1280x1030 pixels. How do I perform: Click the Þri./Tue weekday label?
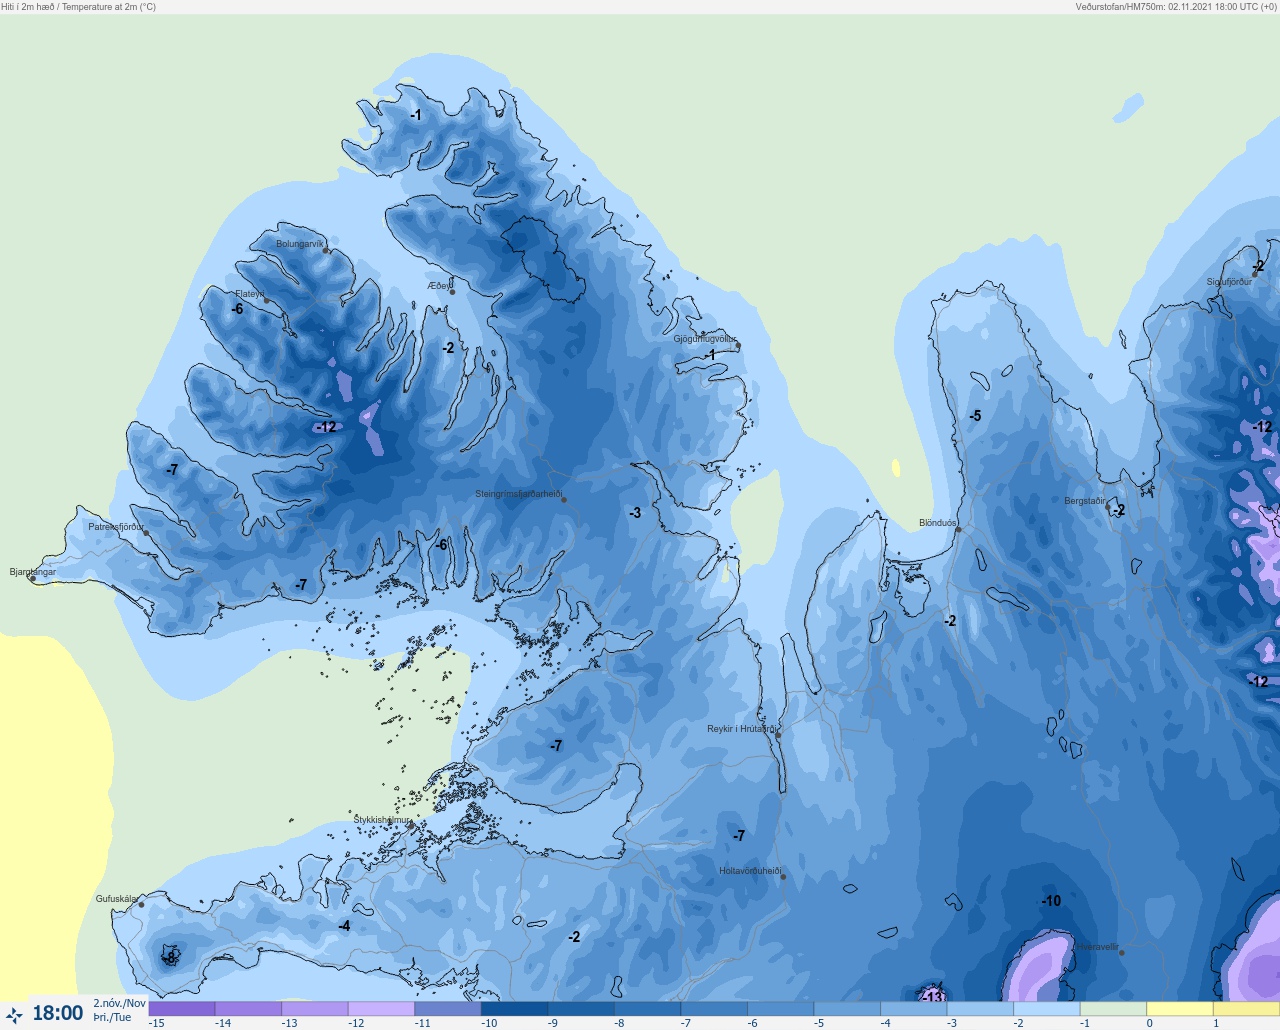[112, 1017]
